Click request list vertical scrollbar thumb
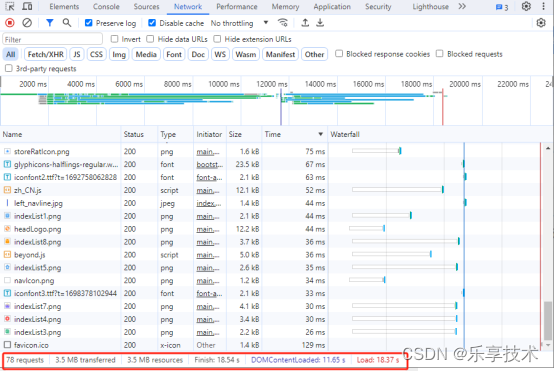The height and width of the screenshot is (372, 554). point(548,320)
